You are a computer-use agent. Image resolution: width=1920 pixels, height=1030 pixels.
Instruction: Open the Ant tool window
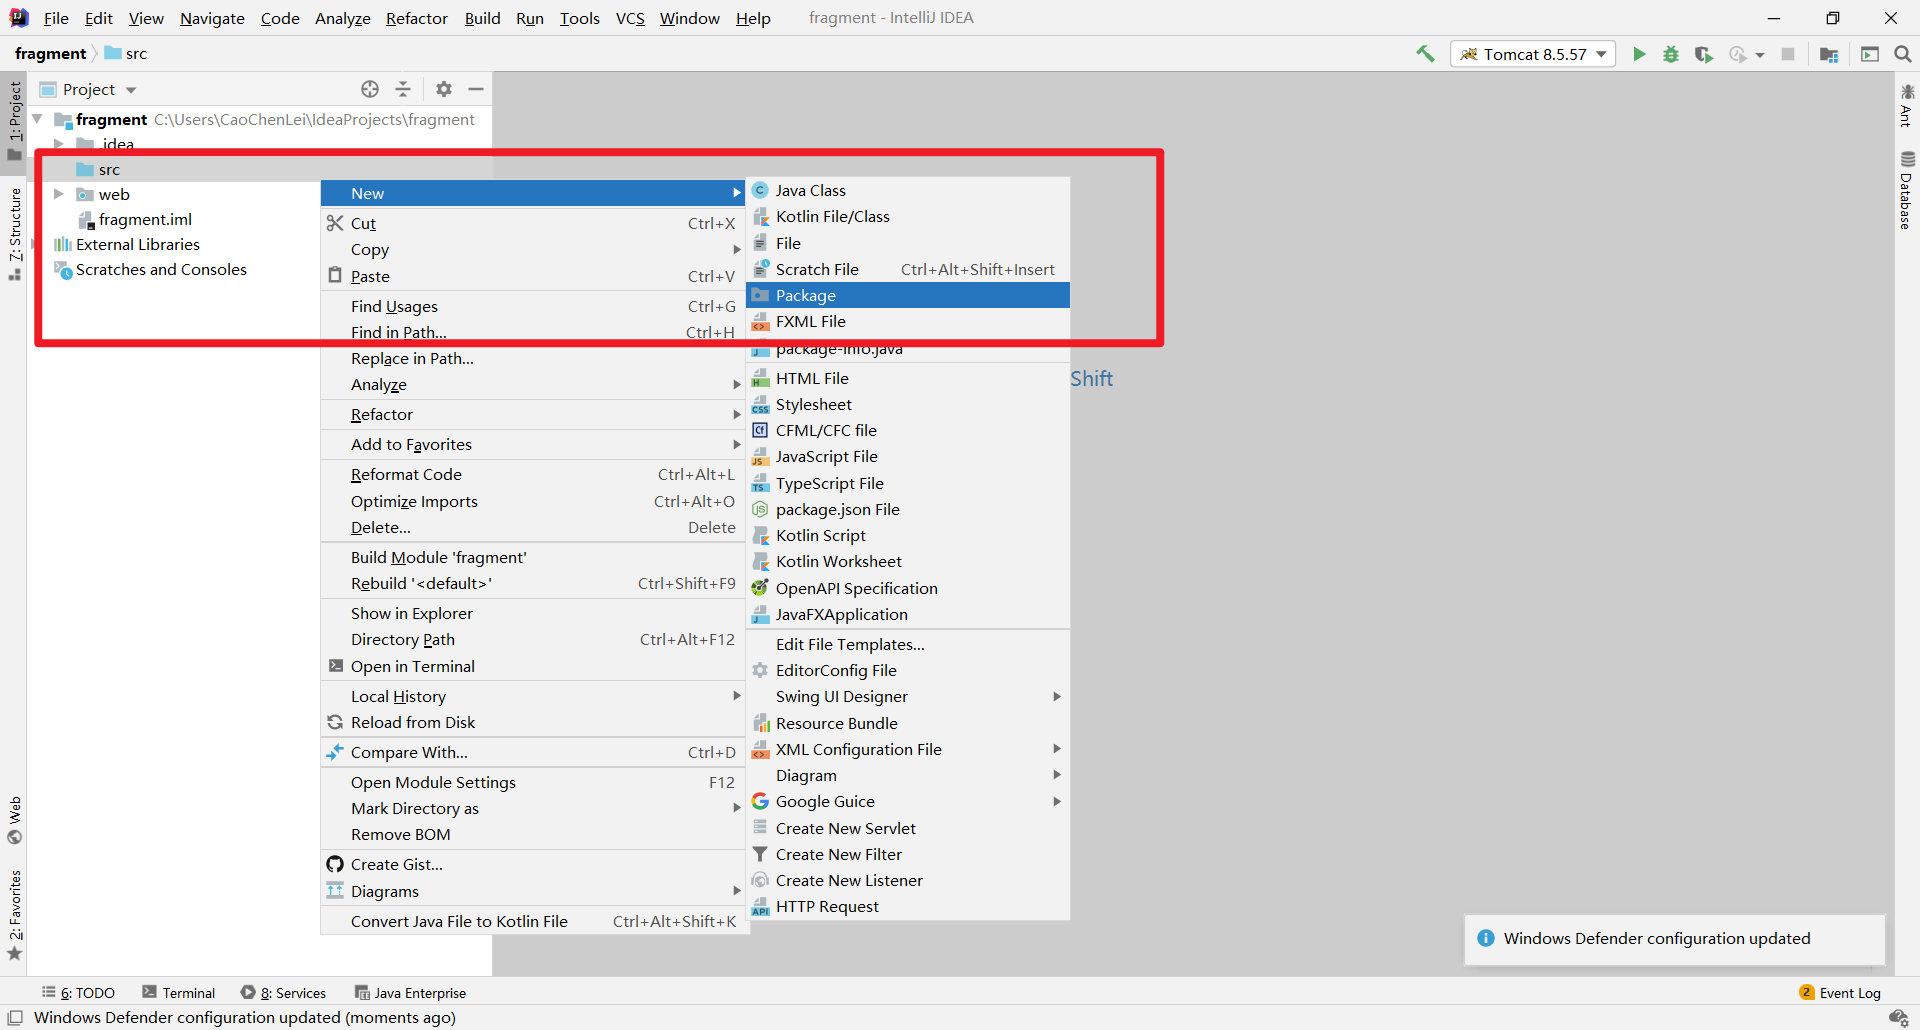[1907, 105]
